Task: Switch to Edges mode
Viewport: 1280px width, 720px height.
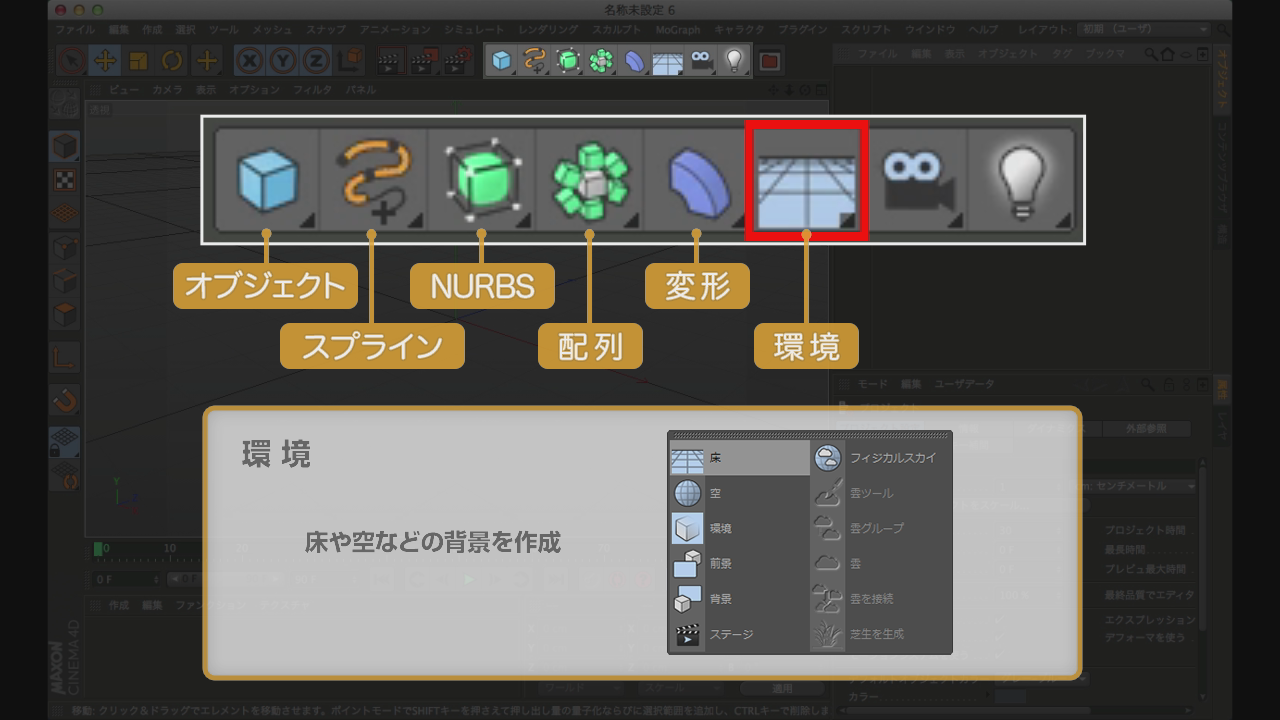Action: (65, 281)
